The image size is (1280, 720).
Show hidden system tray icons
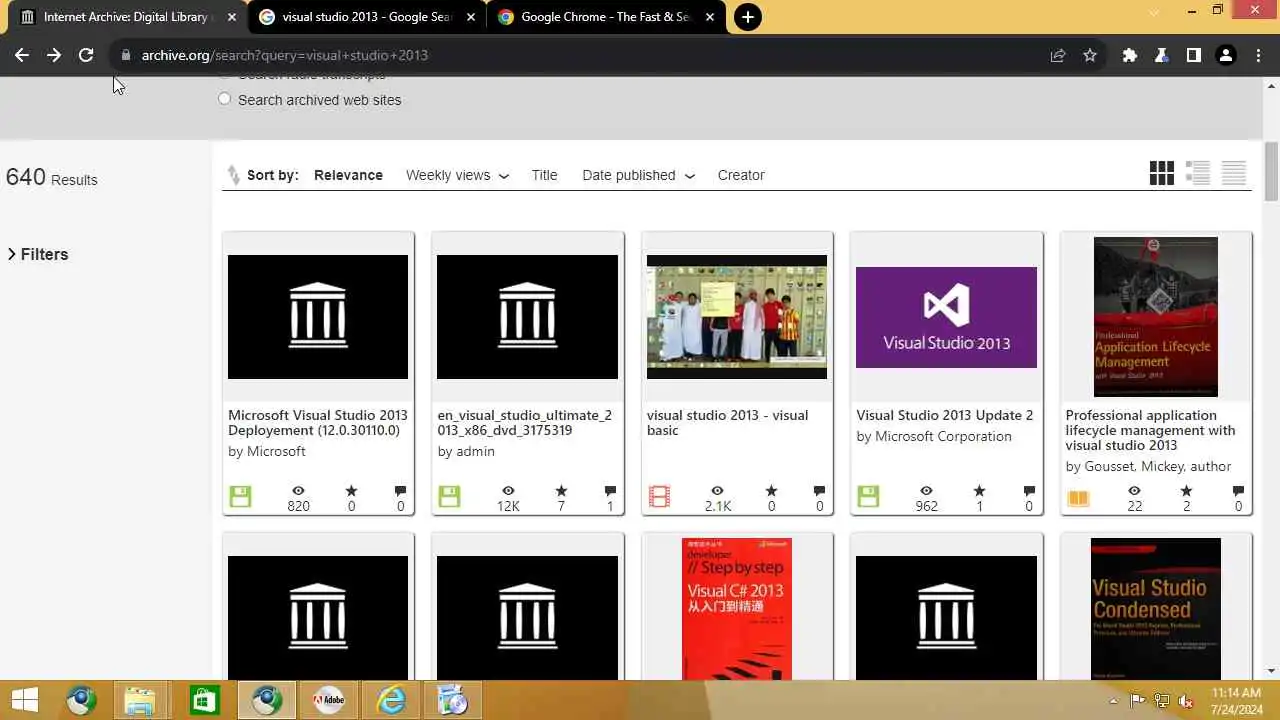1113,700
